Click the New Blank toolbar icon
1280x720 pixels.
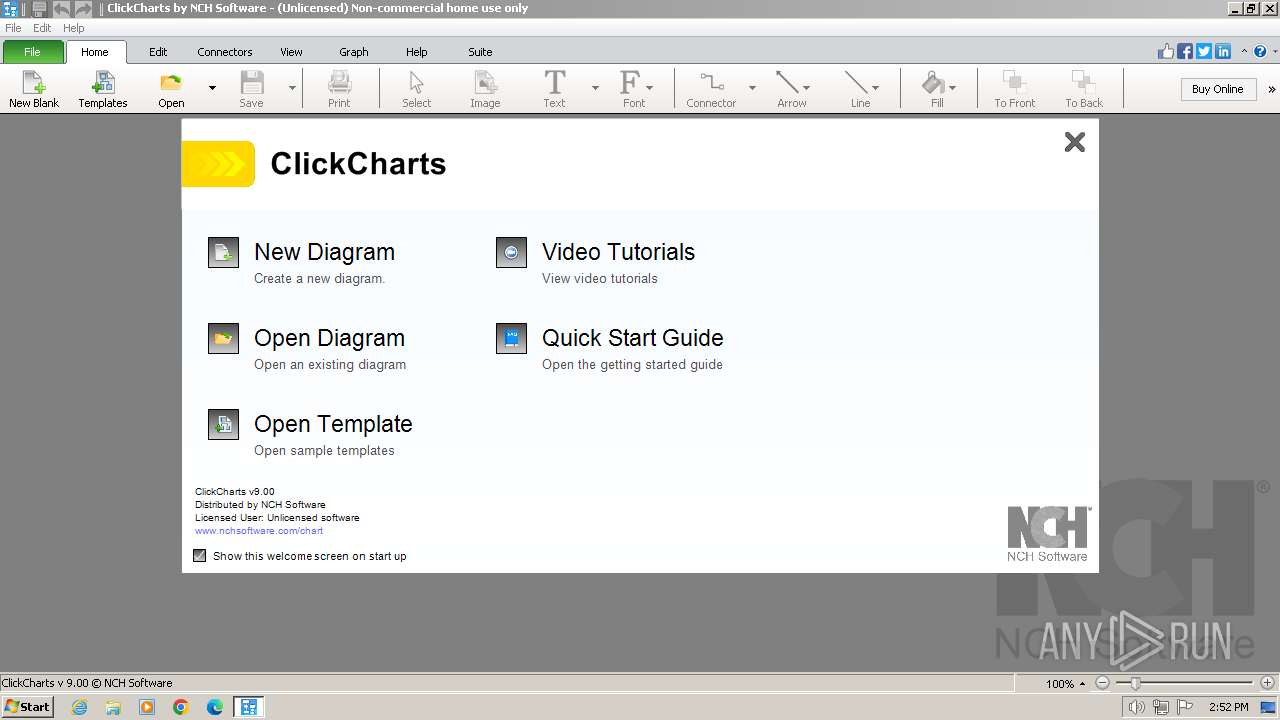tap(34, 89)
